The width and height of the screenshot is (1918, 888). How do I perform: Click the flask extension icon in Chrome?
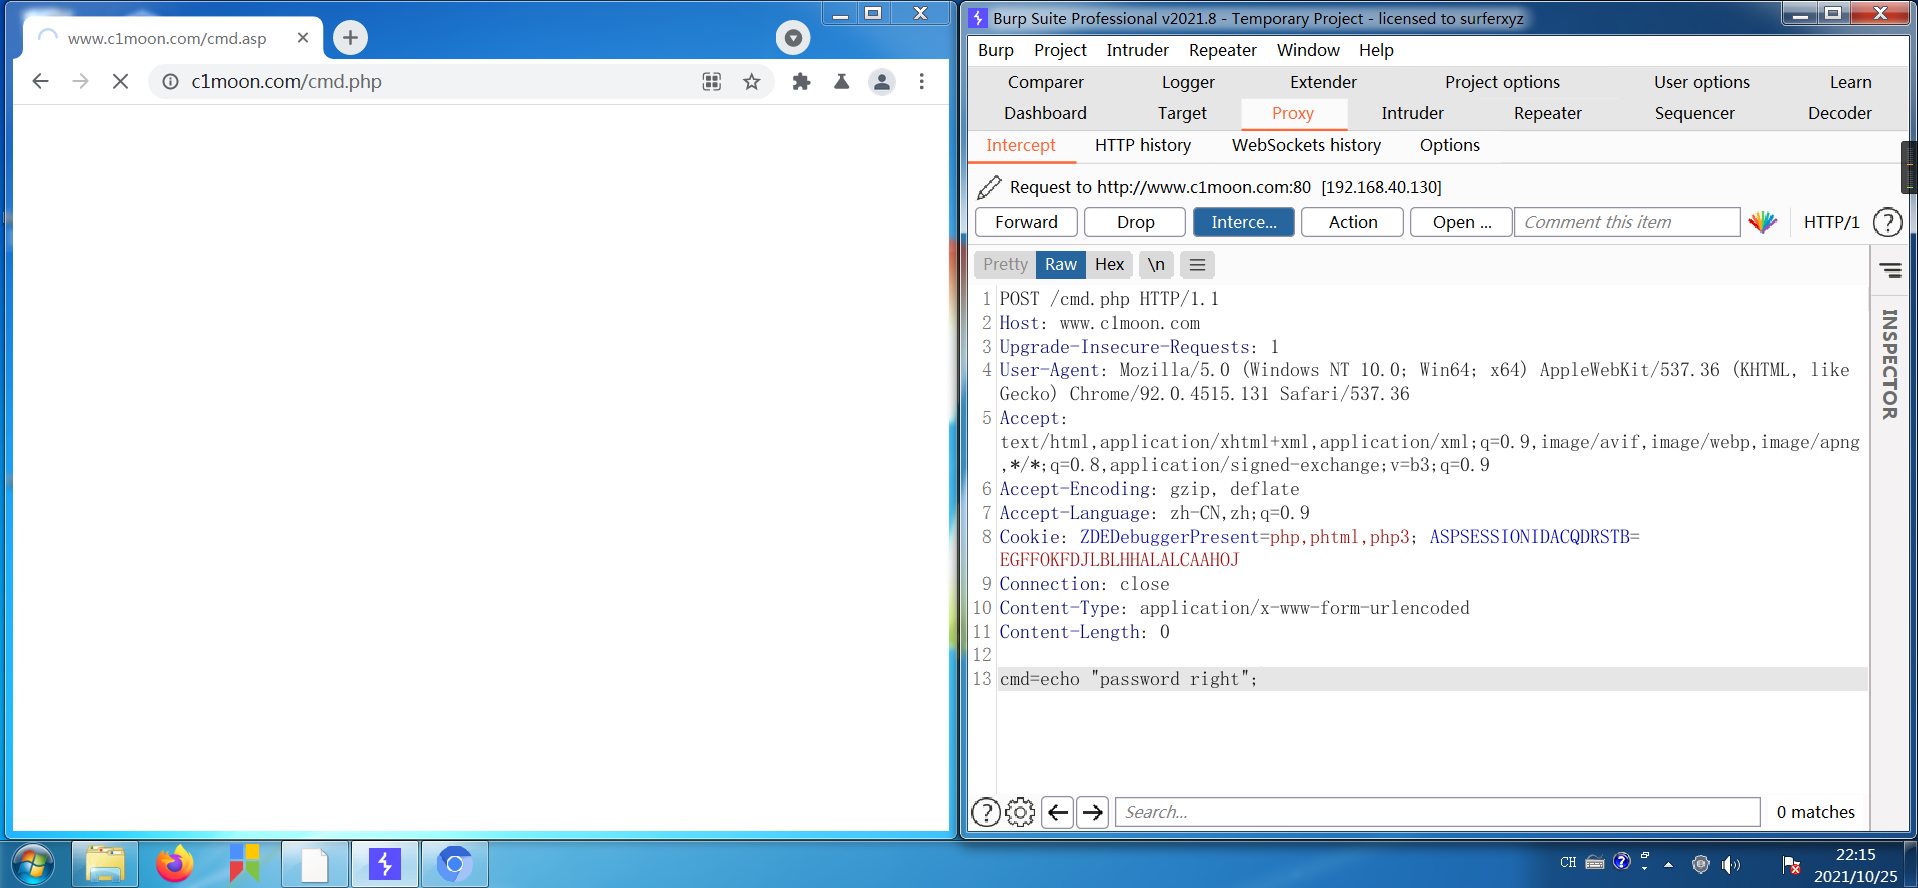[x=841, y=82]
